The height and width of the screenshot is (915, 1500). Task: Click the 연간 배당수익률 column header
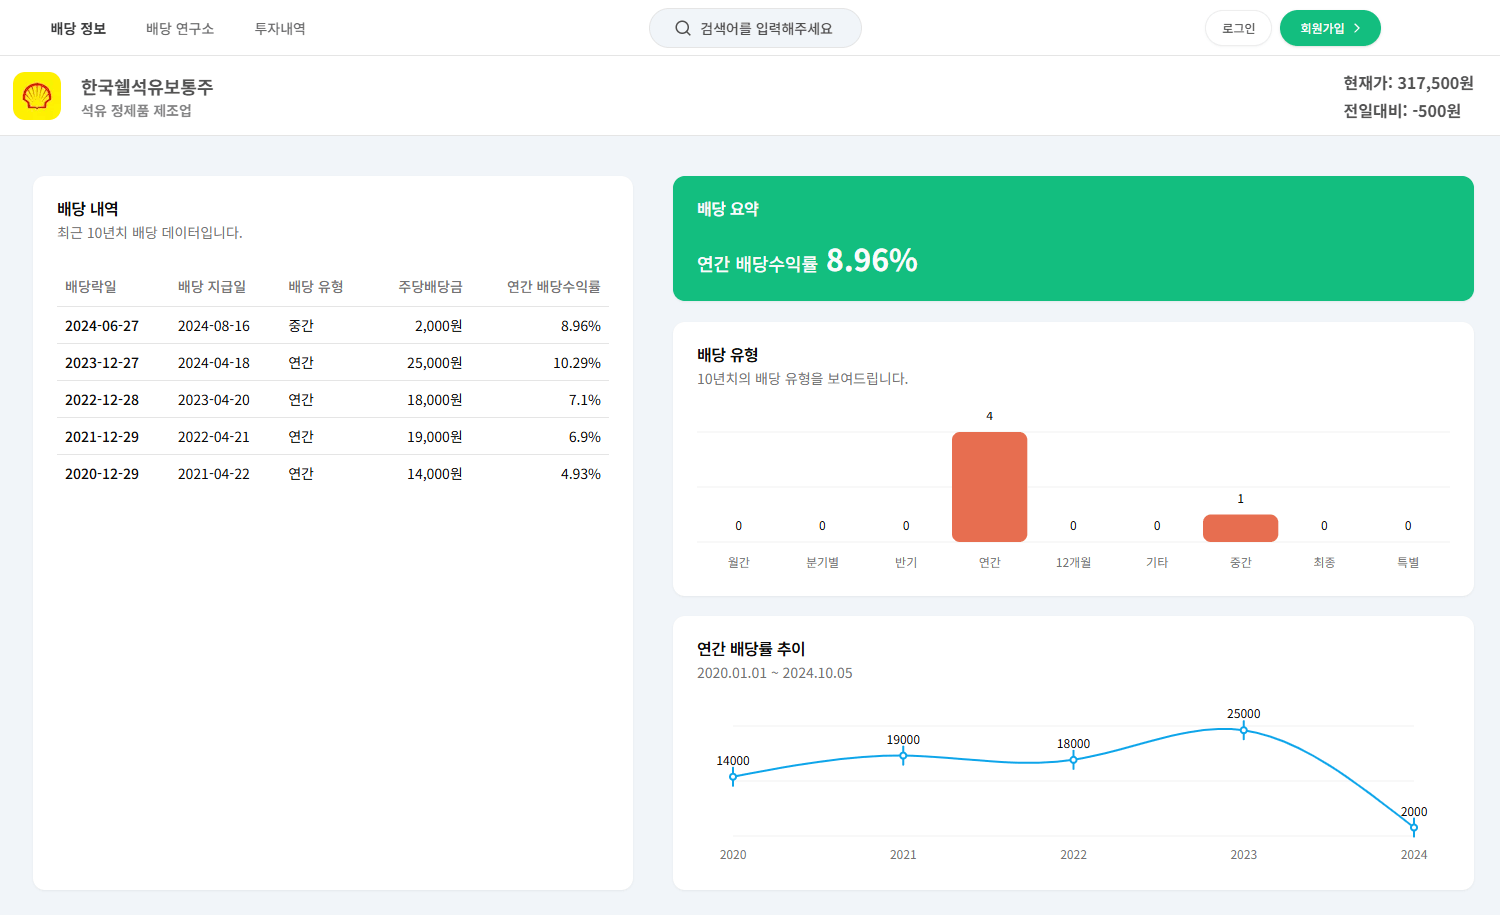[554, 287]
